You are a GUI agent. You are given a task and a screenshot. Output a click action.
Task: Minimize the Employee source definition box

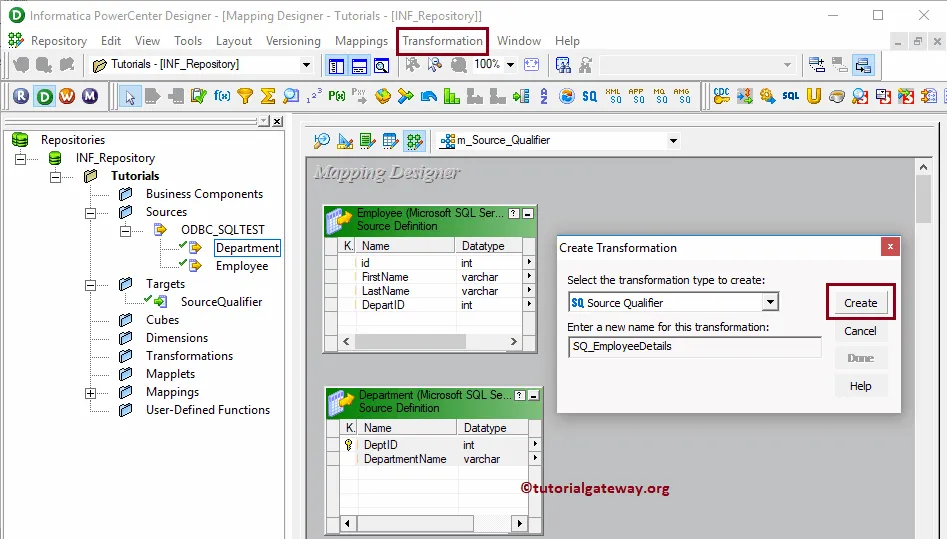coord(527,213)
